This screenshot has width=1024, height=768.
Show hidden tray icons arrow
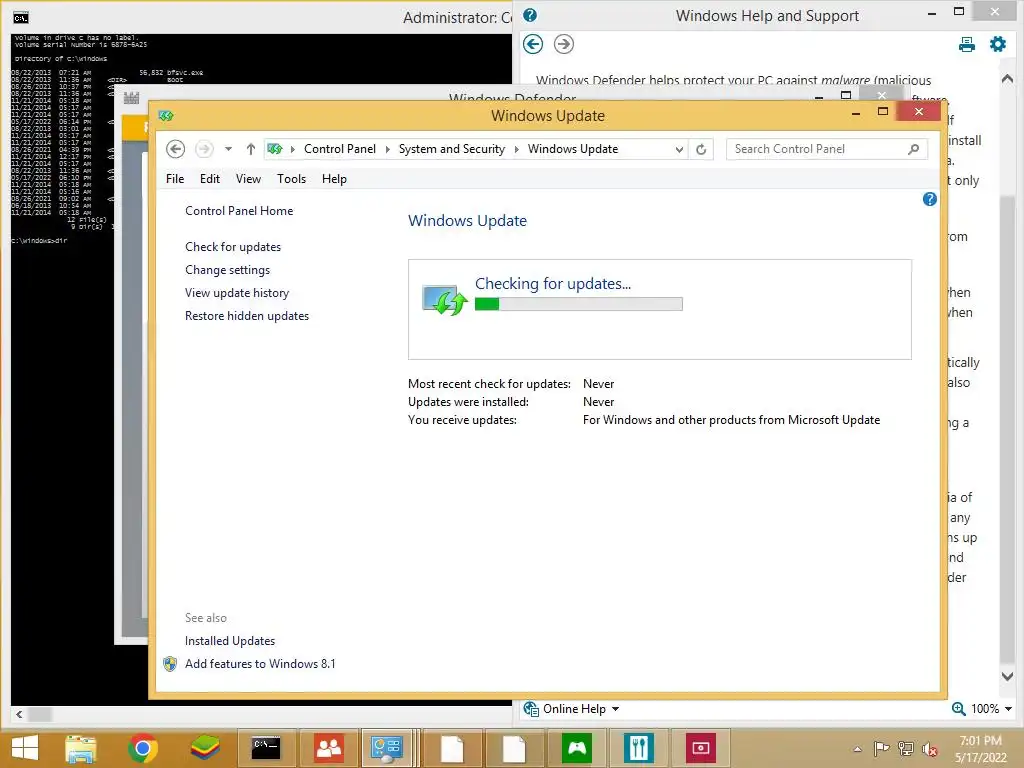(857, 749)
